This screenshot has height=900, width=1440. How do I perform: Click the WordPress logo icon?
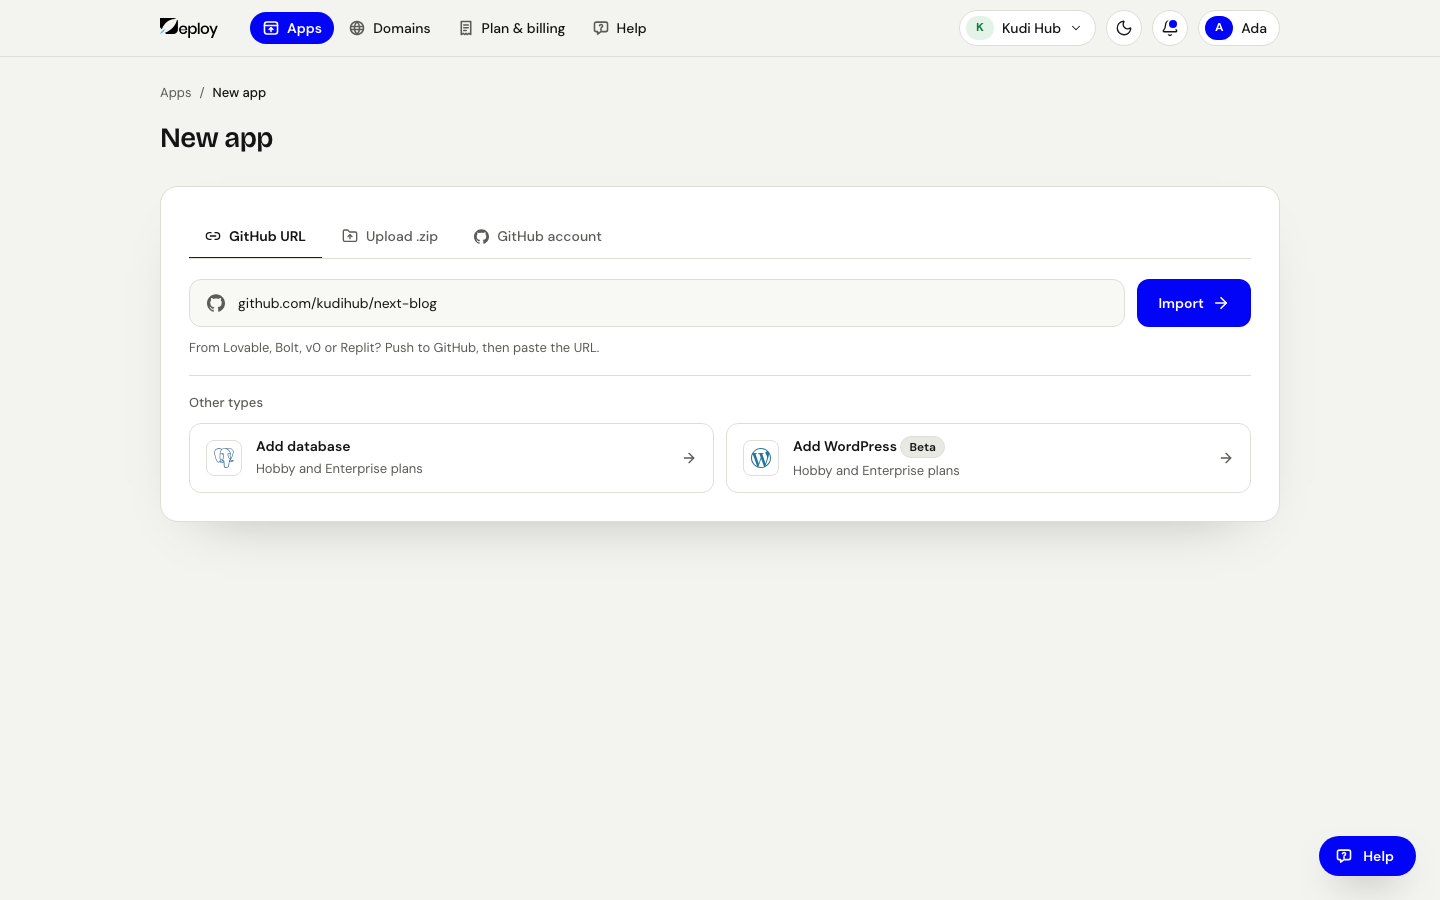pos(761,458)
